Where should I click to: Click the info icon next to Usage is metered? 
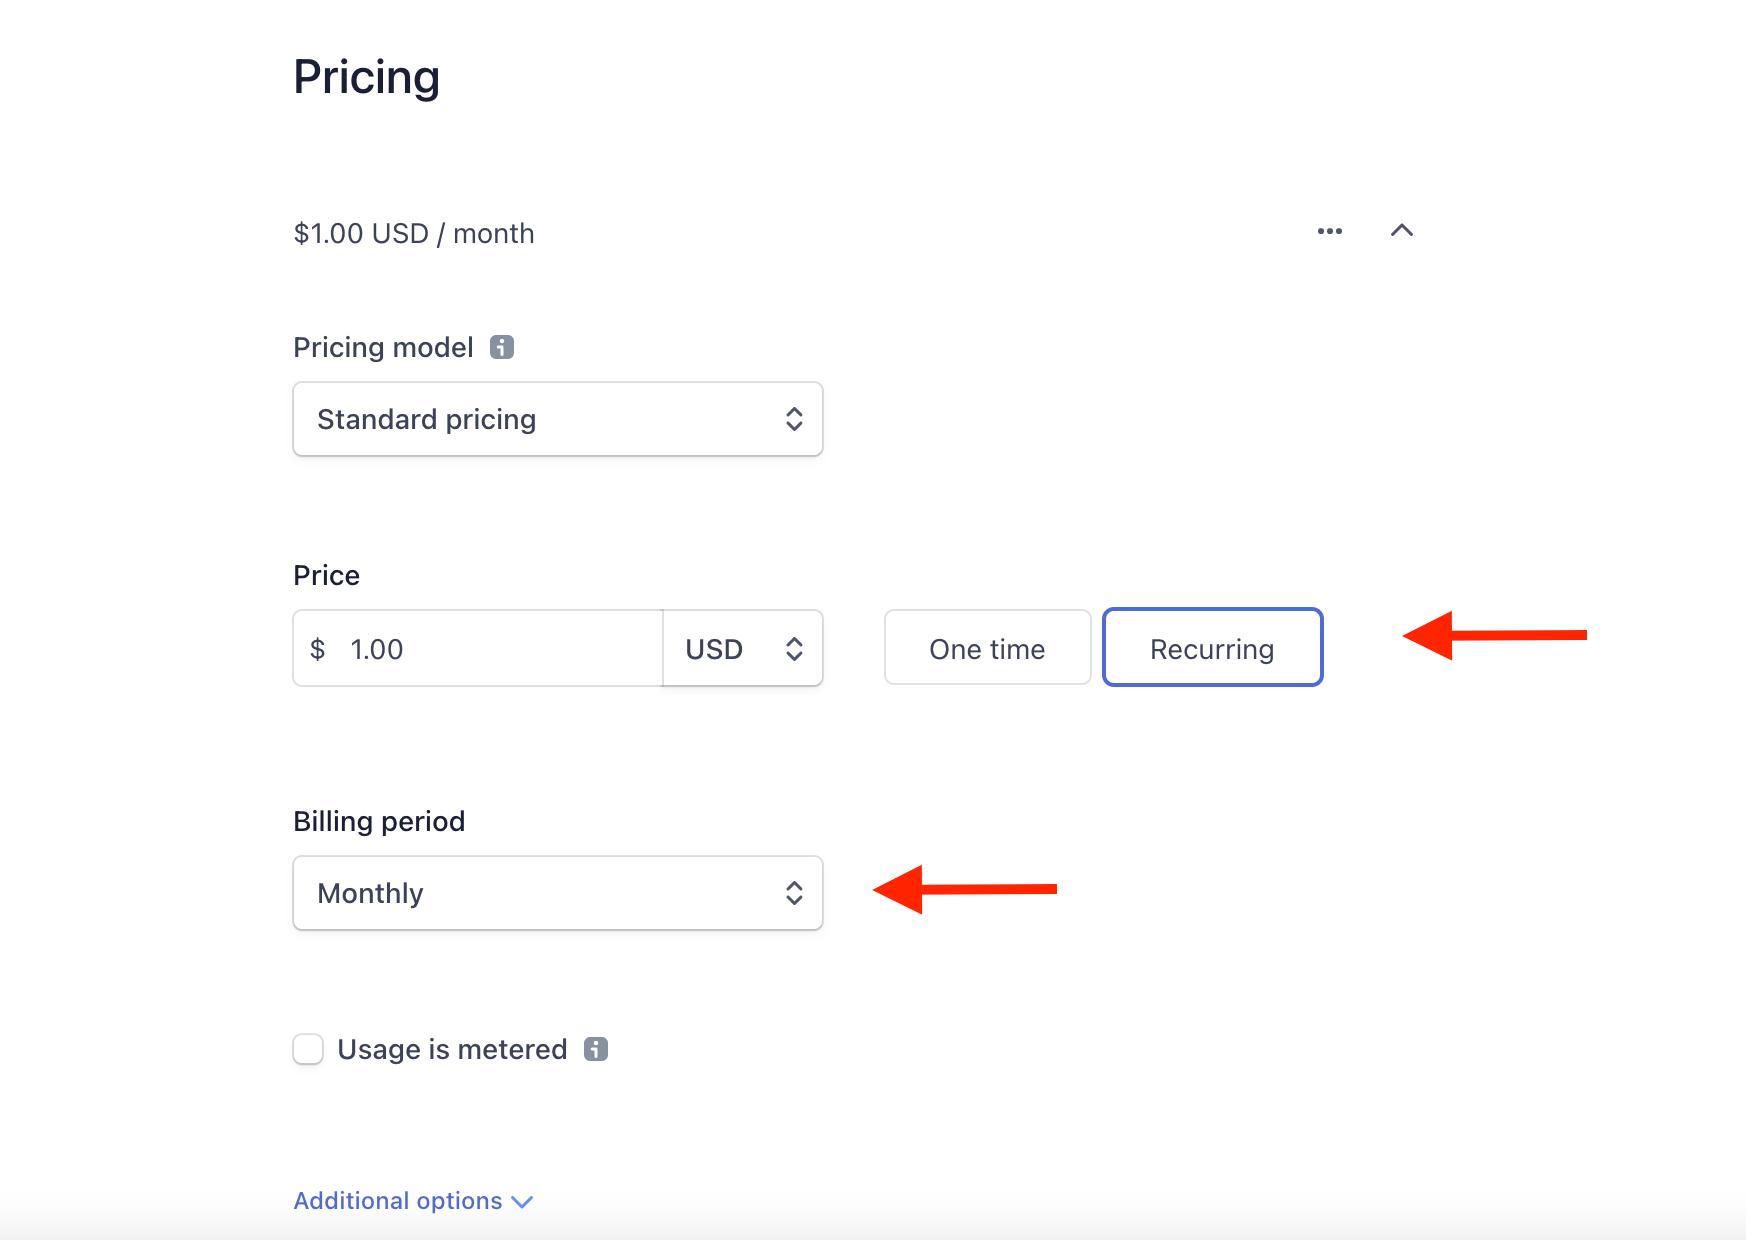596,1049
